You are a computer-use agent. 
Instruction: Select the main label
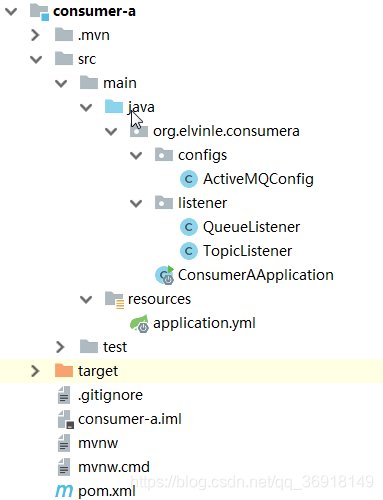coord(120,83)
